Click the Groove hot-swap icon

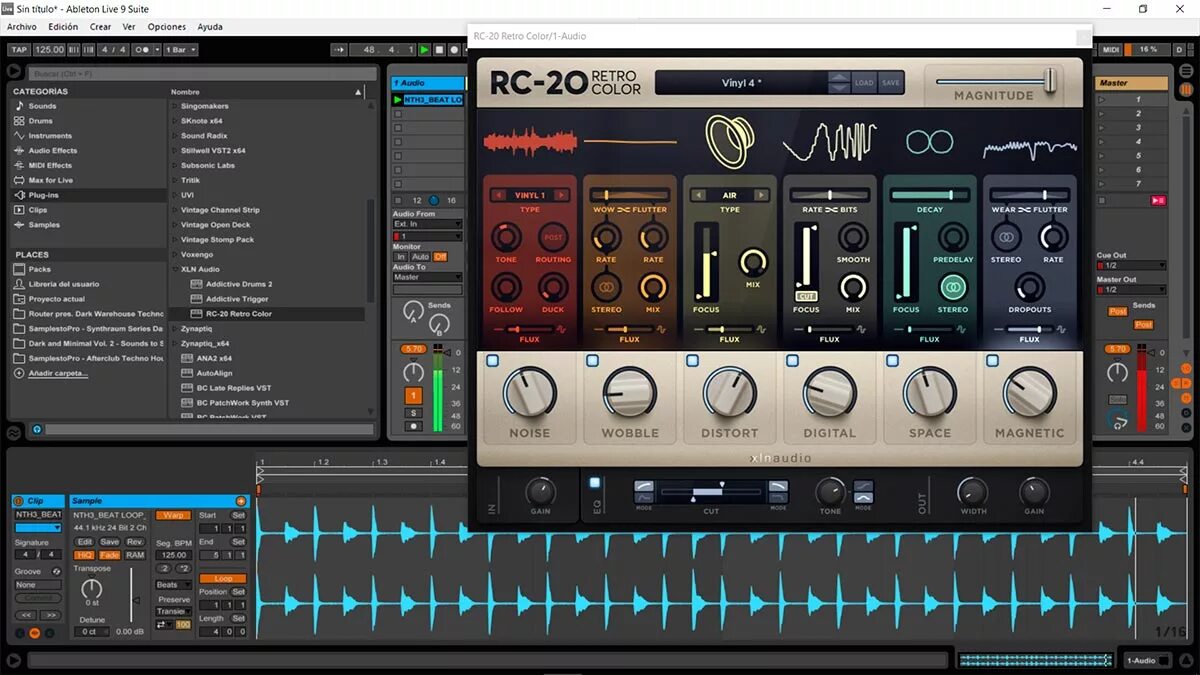pos(58,571)
